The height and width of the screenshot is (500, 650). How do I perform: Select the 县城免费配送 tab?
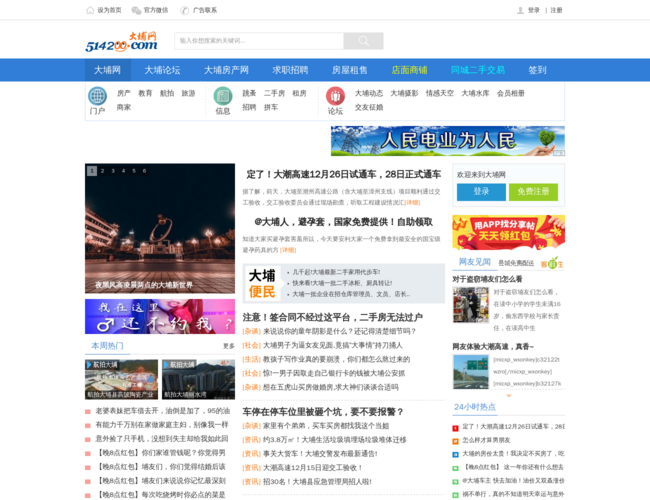[x=516, y=263]
